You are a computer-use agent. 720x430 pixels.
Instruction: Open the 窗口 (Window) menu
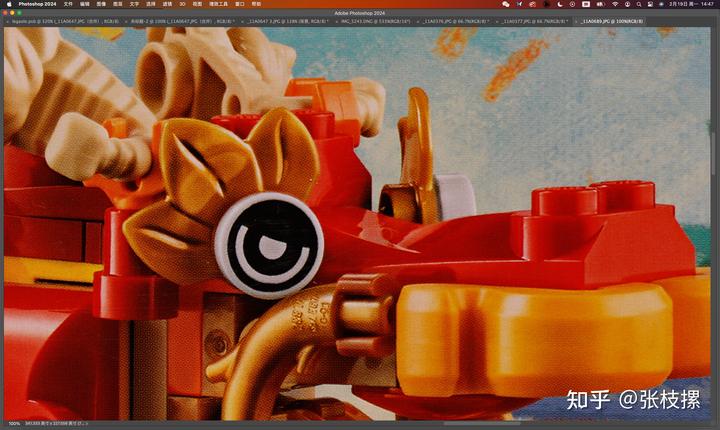[240, 4]
